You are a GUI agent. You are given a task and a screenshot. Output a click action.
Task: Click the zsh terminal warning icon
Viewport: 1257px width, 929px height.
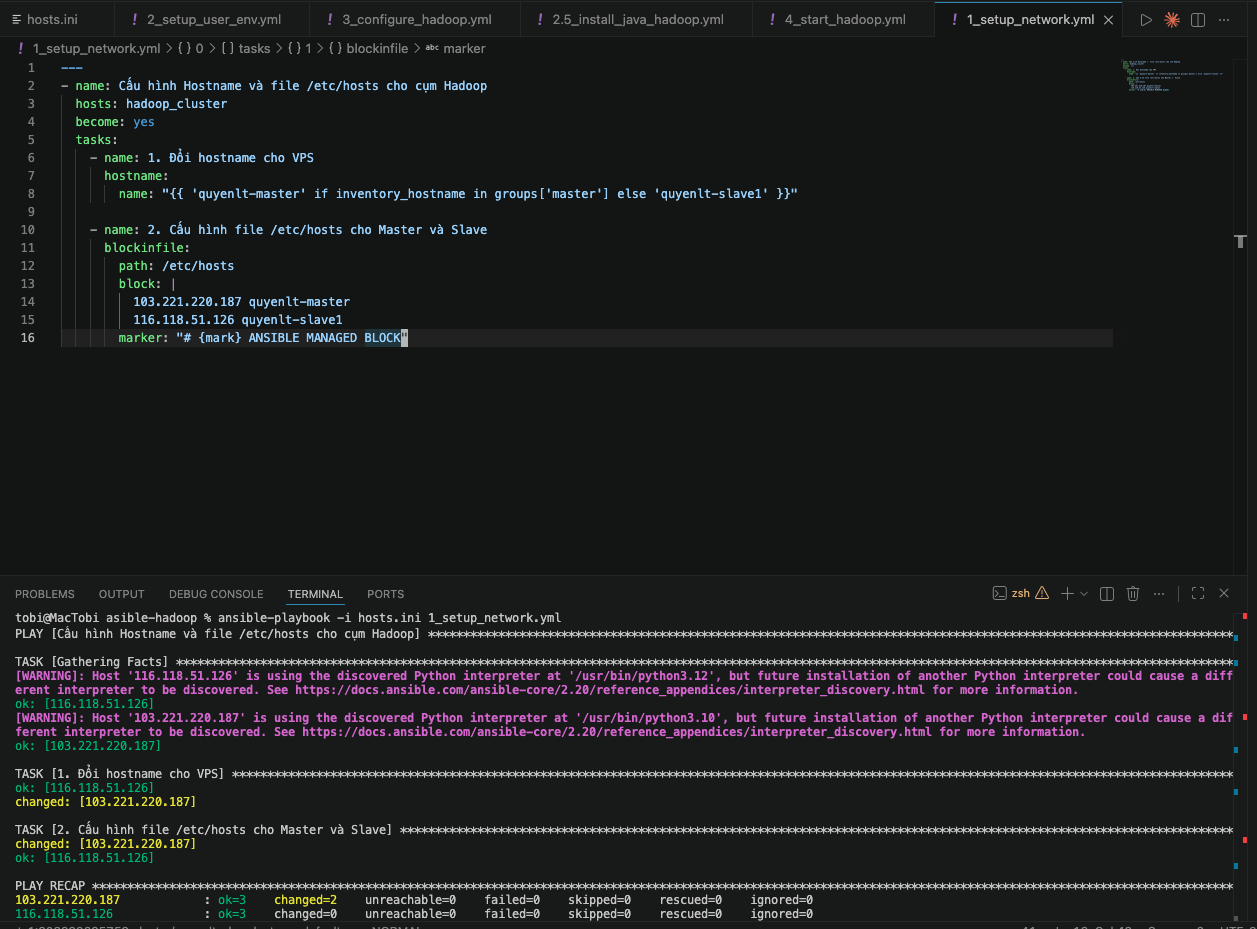coord(1042,594)
